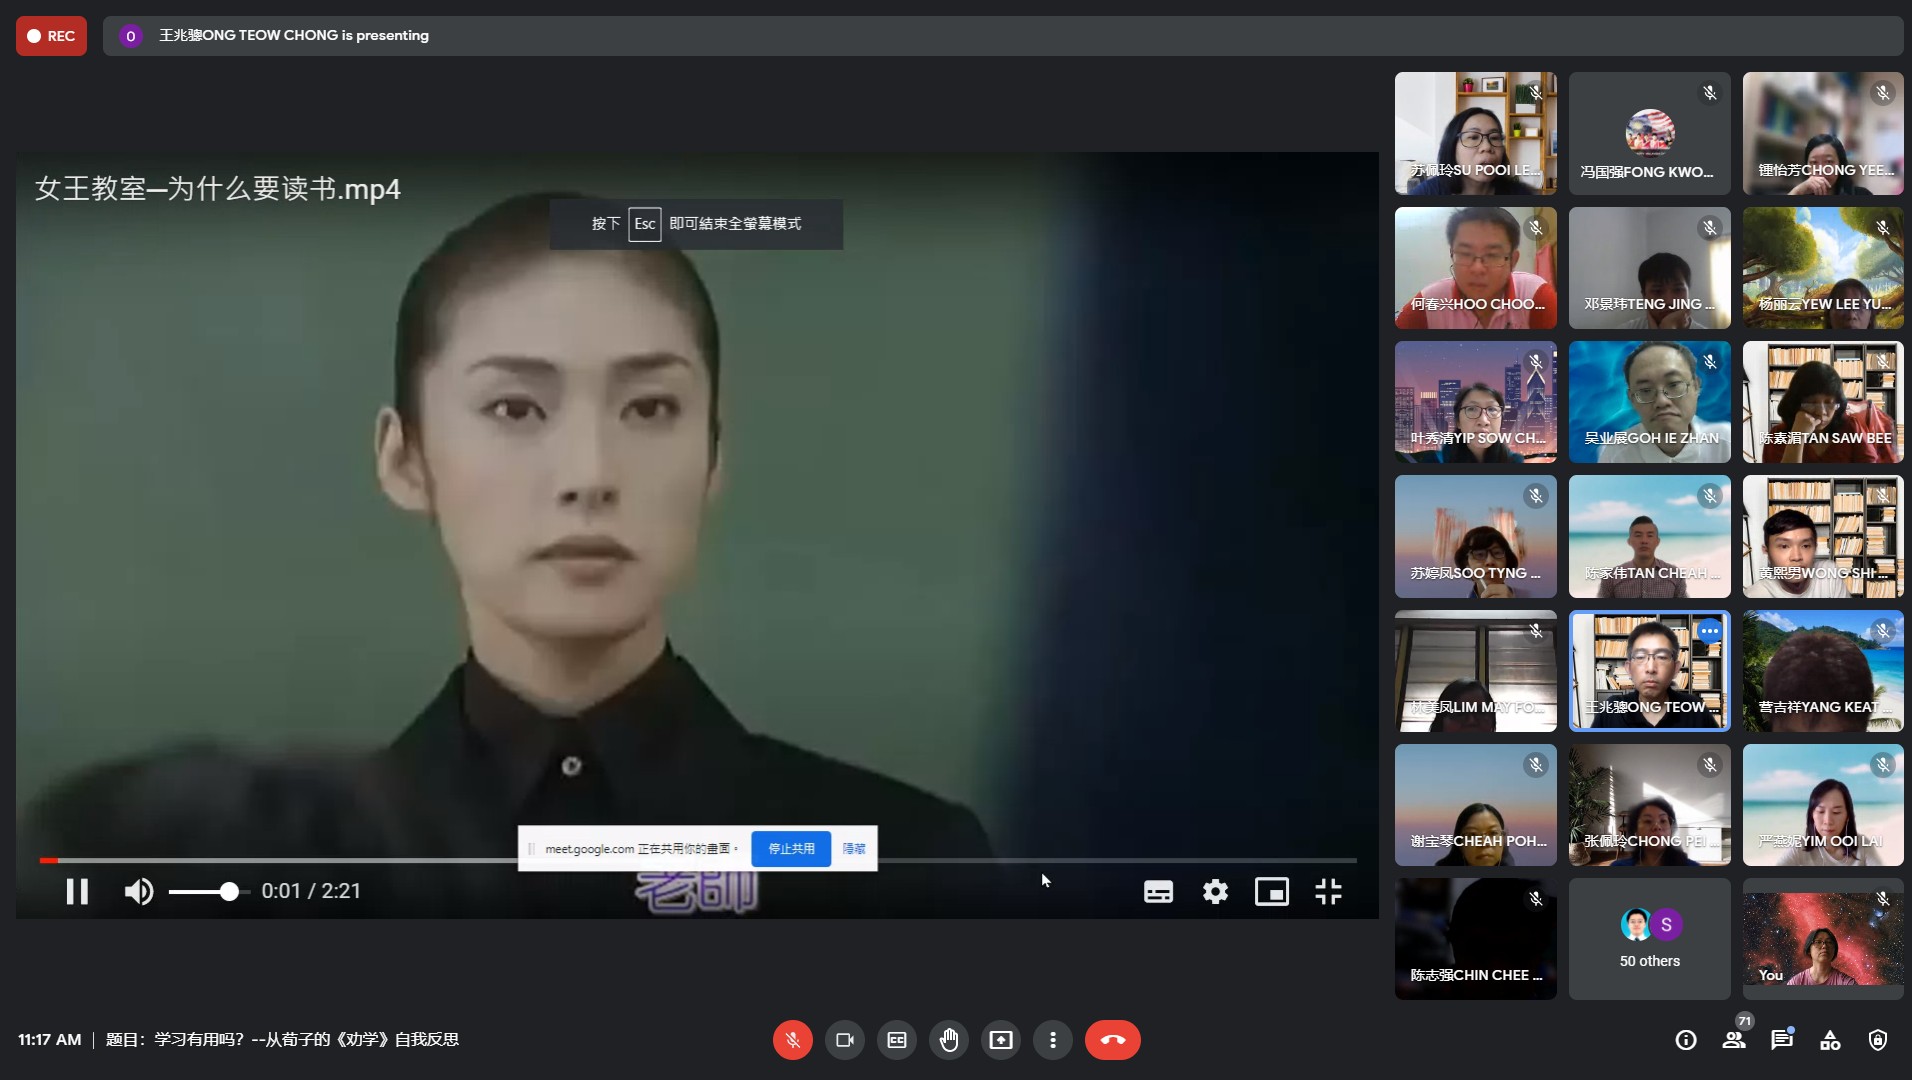
Task: Hide the sharing notice with 隐藏
Action: pos(854,848)
